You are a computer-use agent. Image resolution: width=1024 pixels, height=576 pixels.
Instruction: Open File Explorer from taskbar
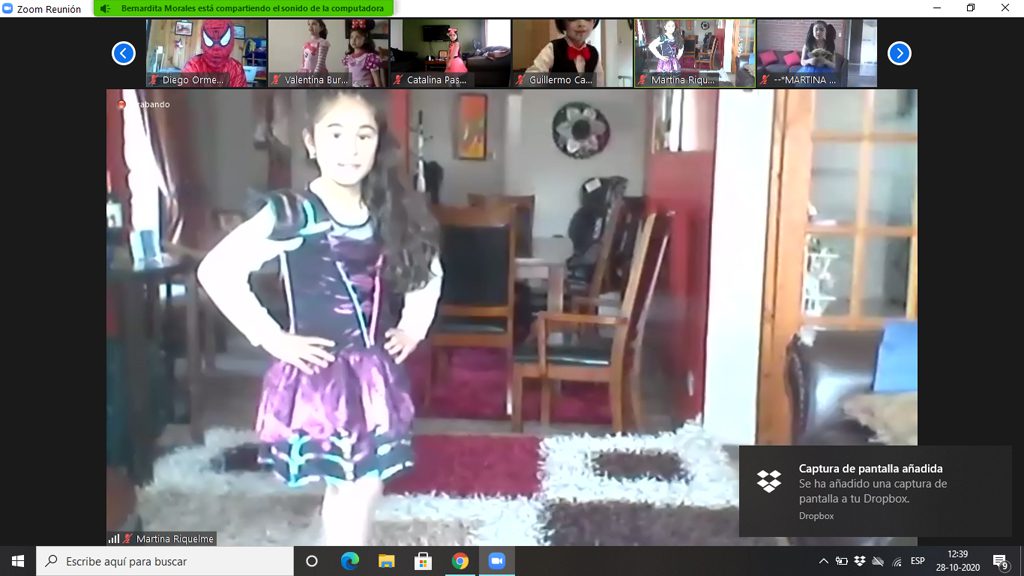pyautogui.click(x=386, y=561)
